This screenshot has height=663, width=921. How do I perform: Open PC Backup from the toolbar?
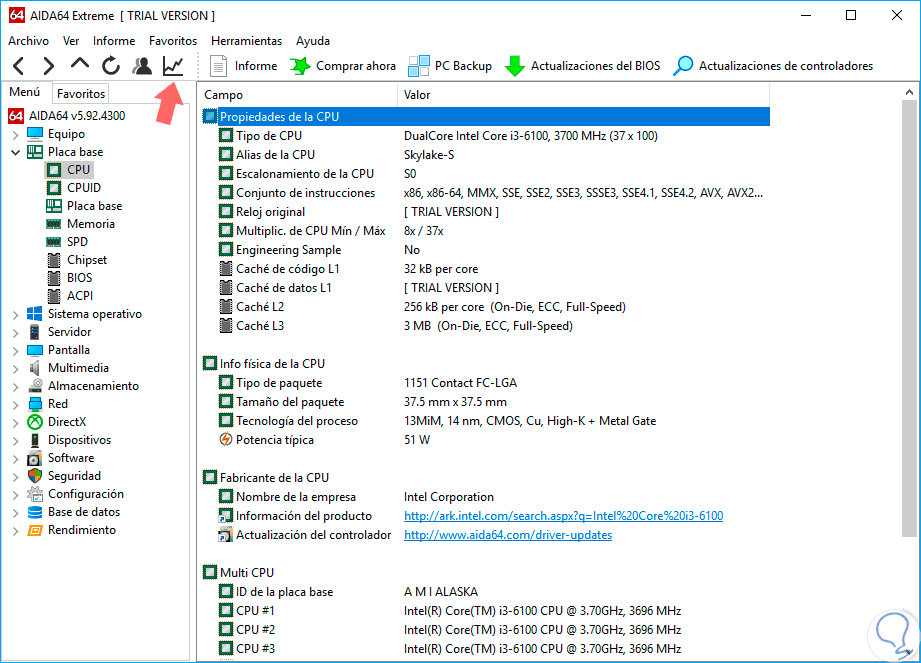click(451, 66)
